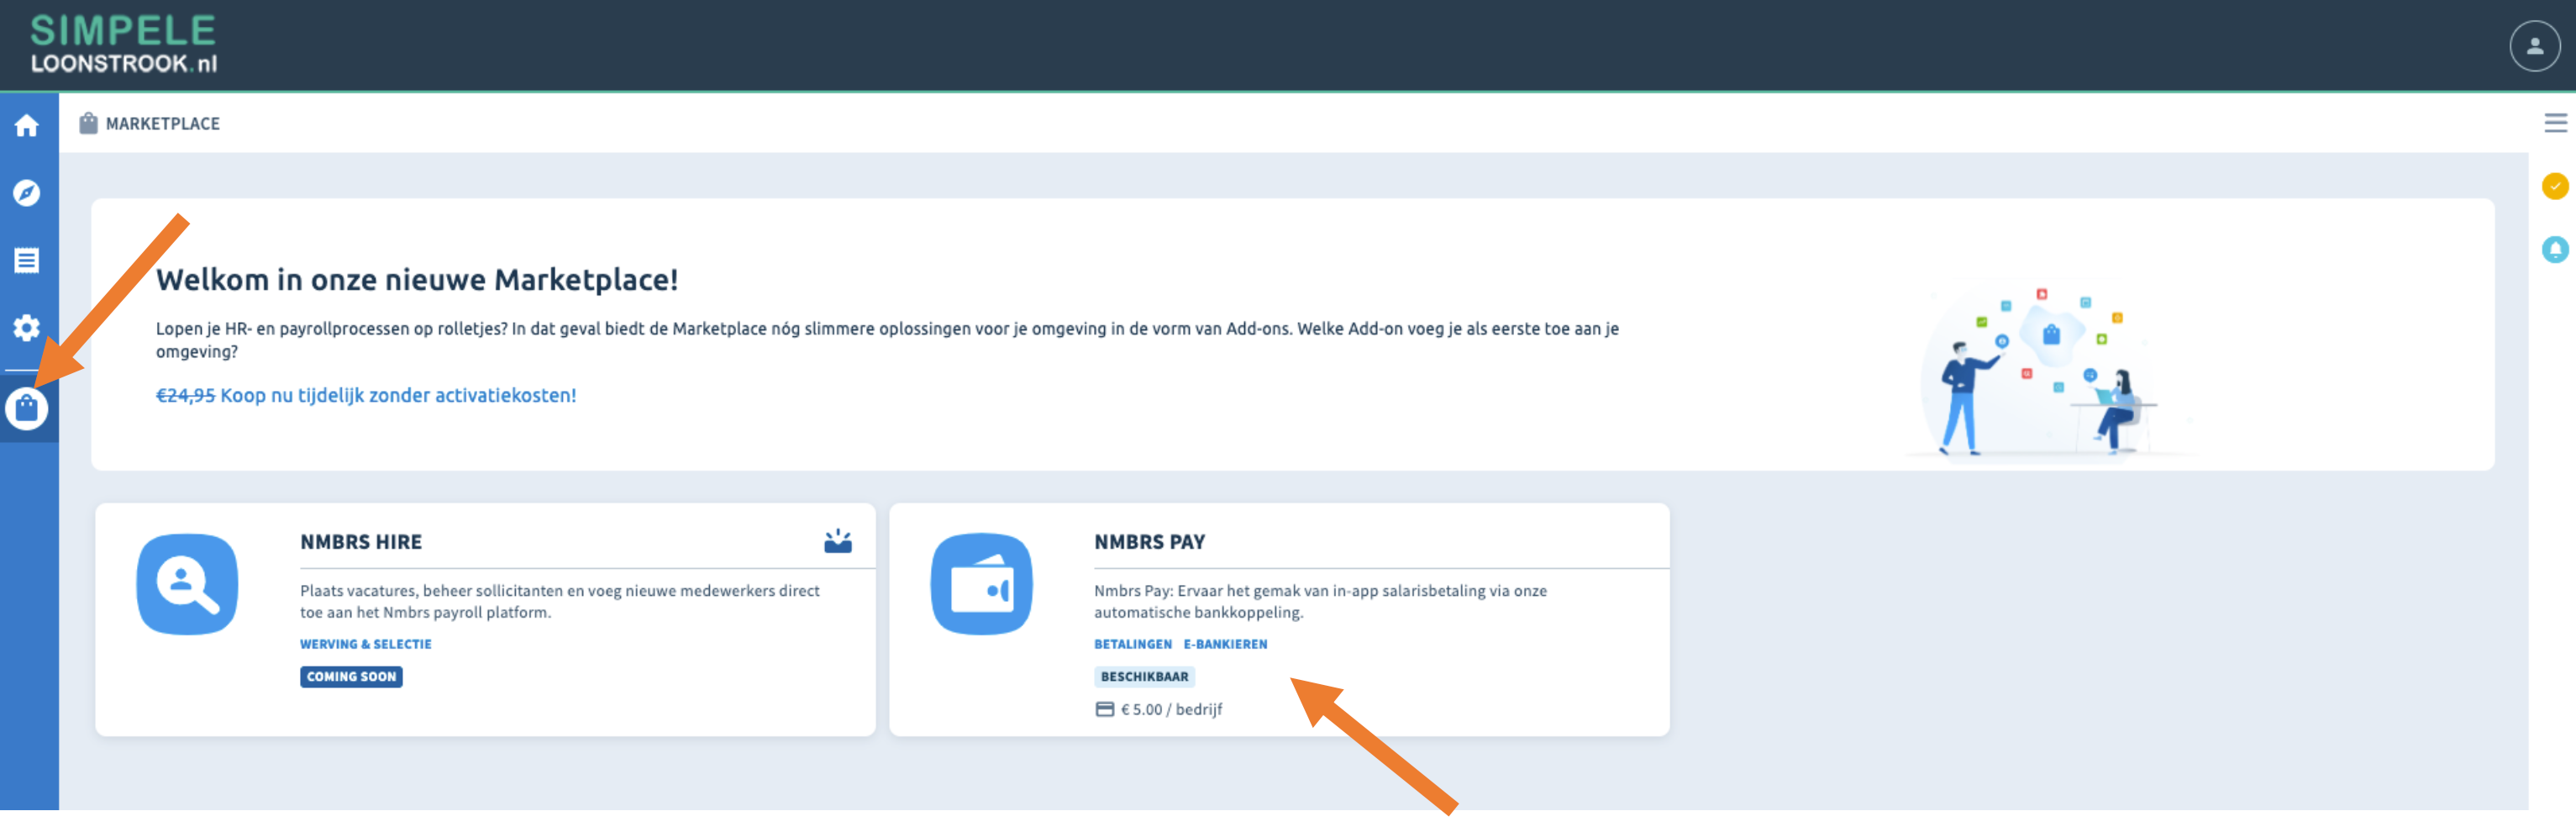Select the BETALINGEN tag
This screenshot has height=827, width=2576.
click(1132, 645)
